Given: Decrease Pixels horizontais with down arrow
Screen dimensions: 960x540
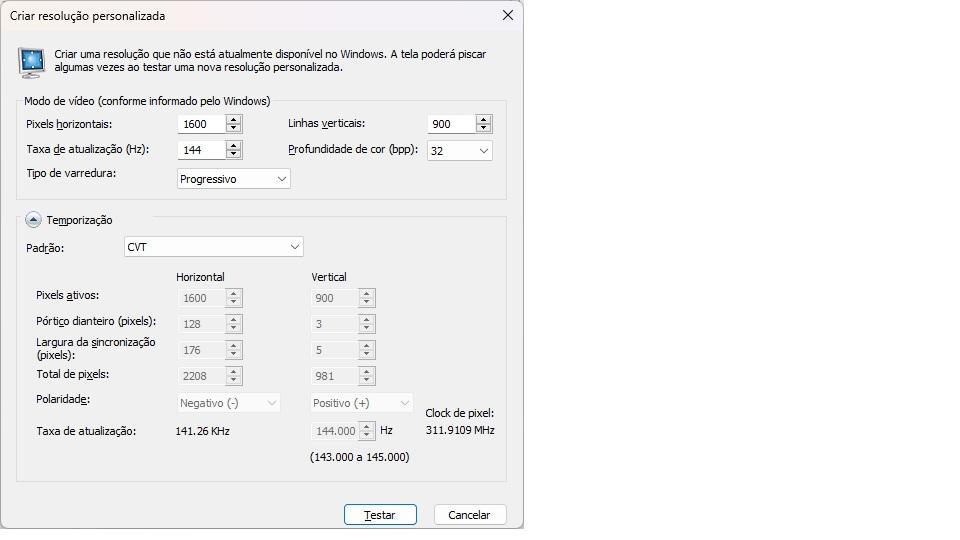Looking at the screenshot, I should (233, 129).
